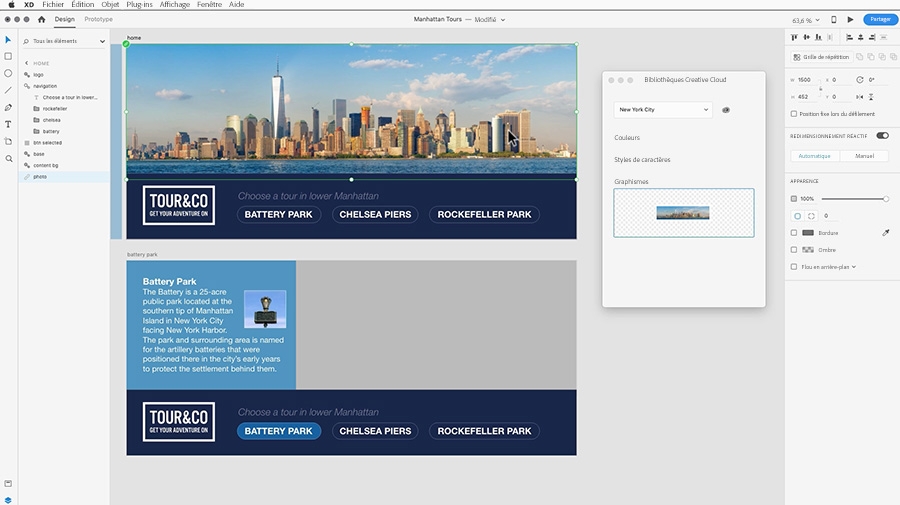Apply different radius per corner

click(x=811, y=216)
